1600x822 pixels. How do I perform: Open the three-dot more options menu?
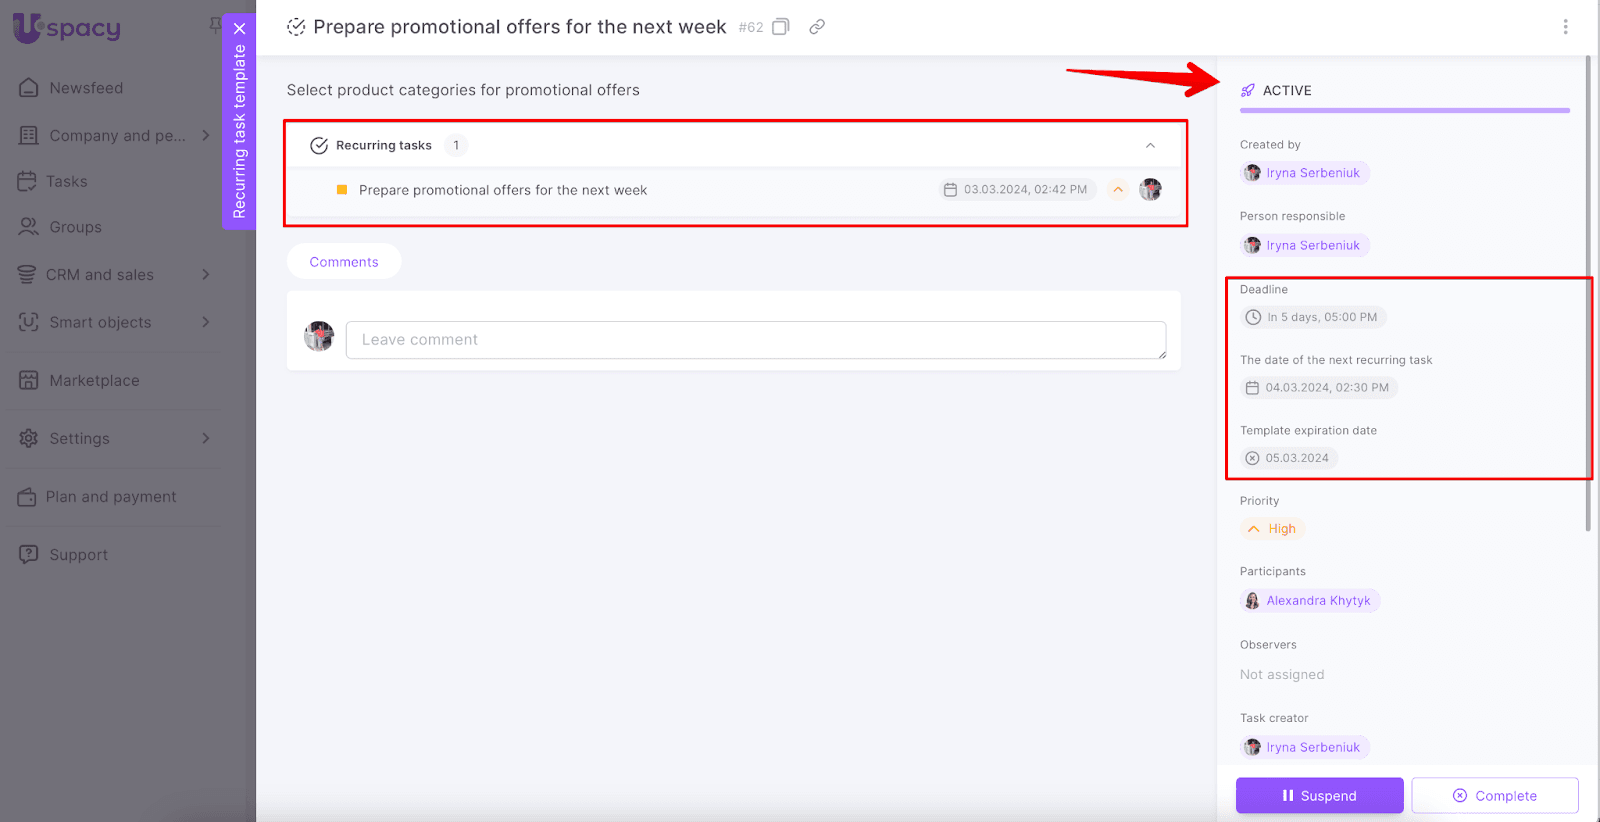click(x=1565, y=27)
